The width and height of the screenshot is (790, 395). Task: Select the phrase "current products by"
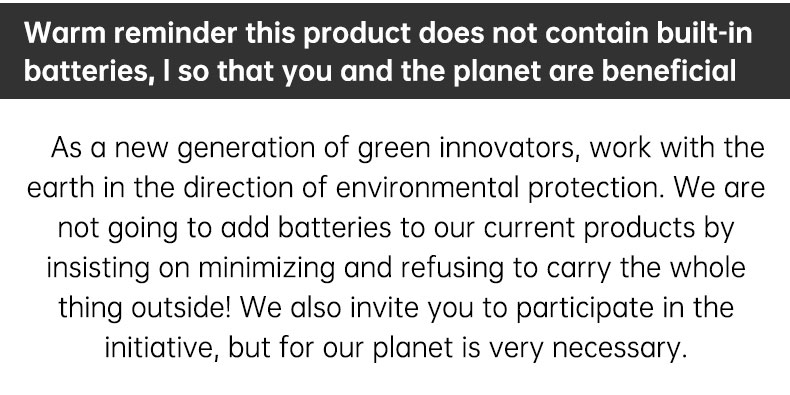609,228
